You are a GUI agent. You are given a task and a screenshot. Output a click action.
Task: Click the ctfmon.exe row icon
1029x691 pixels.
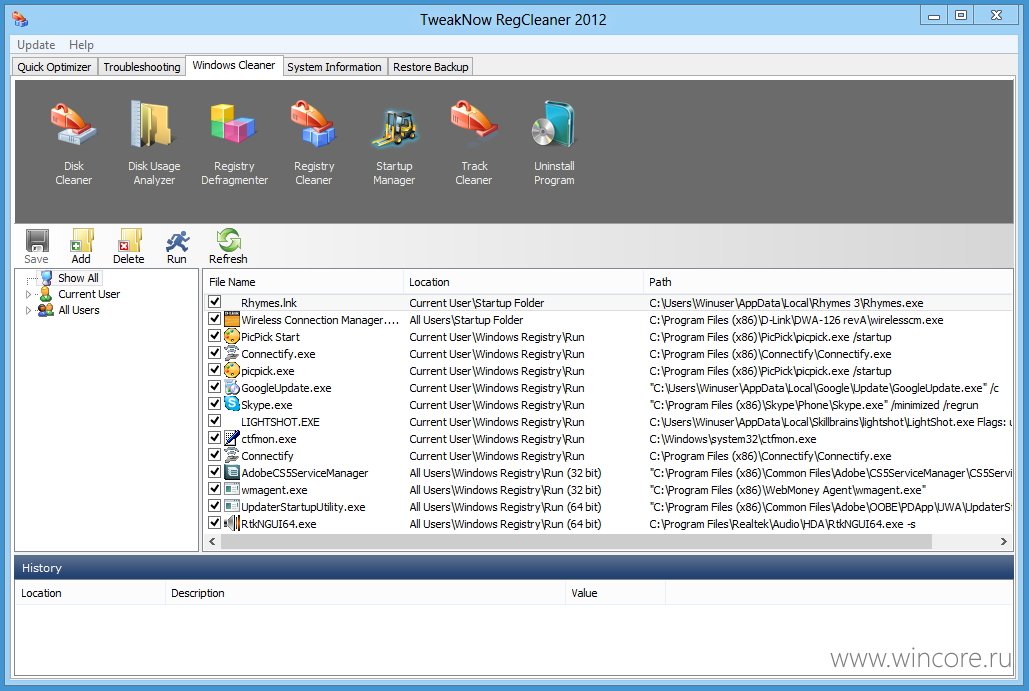[232, 438]
